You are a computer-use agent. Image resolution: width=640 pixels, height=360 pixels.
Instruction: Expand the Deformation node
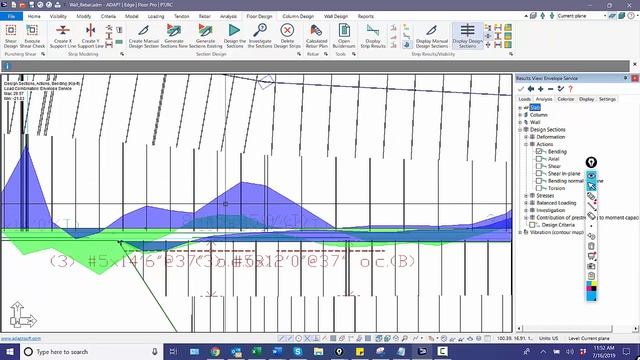pyautogui.click(x=526, y=137)
